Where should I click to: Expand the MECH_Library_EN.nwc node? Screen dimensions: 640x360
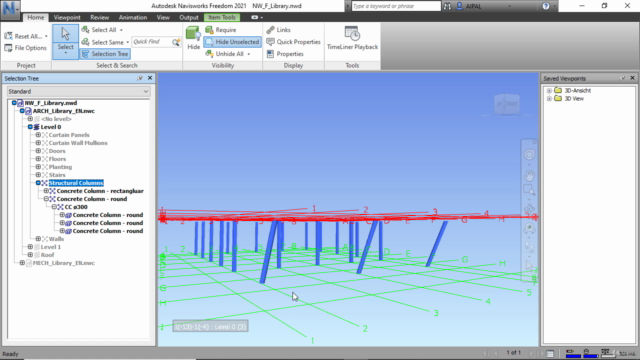pyautogui.click(x=22, y=263)
